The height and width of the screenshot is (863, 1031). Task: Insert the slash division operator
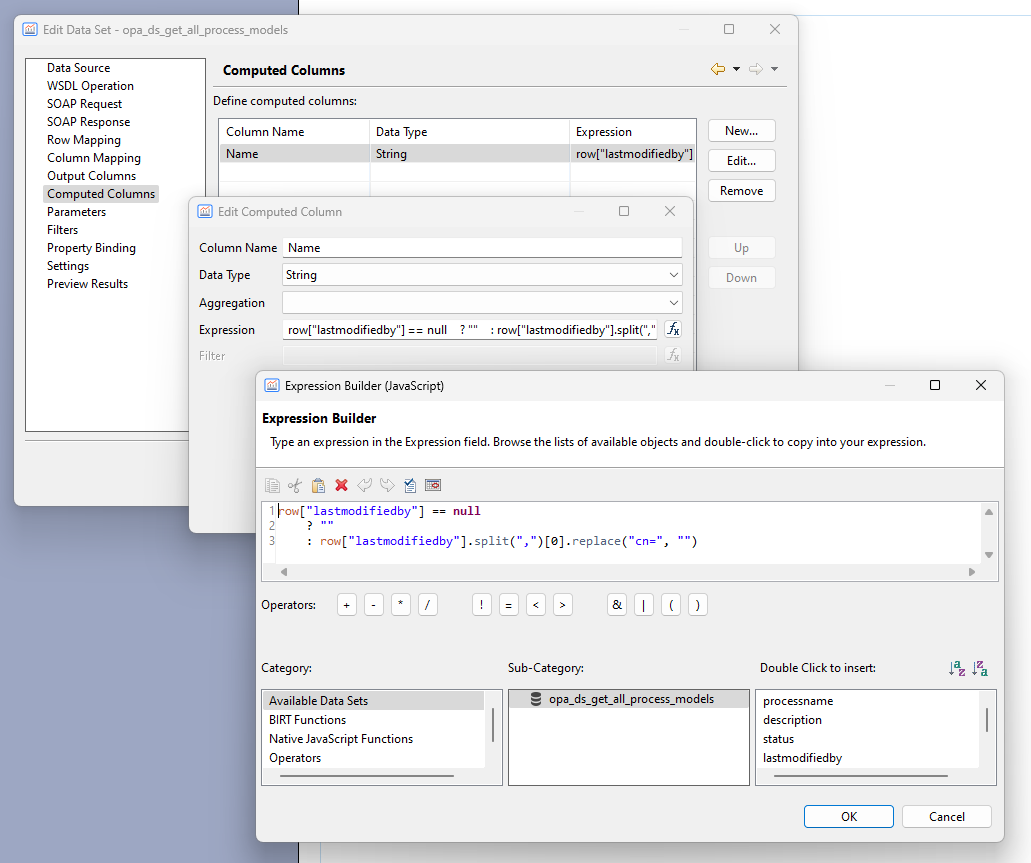[x=427, y=605]
